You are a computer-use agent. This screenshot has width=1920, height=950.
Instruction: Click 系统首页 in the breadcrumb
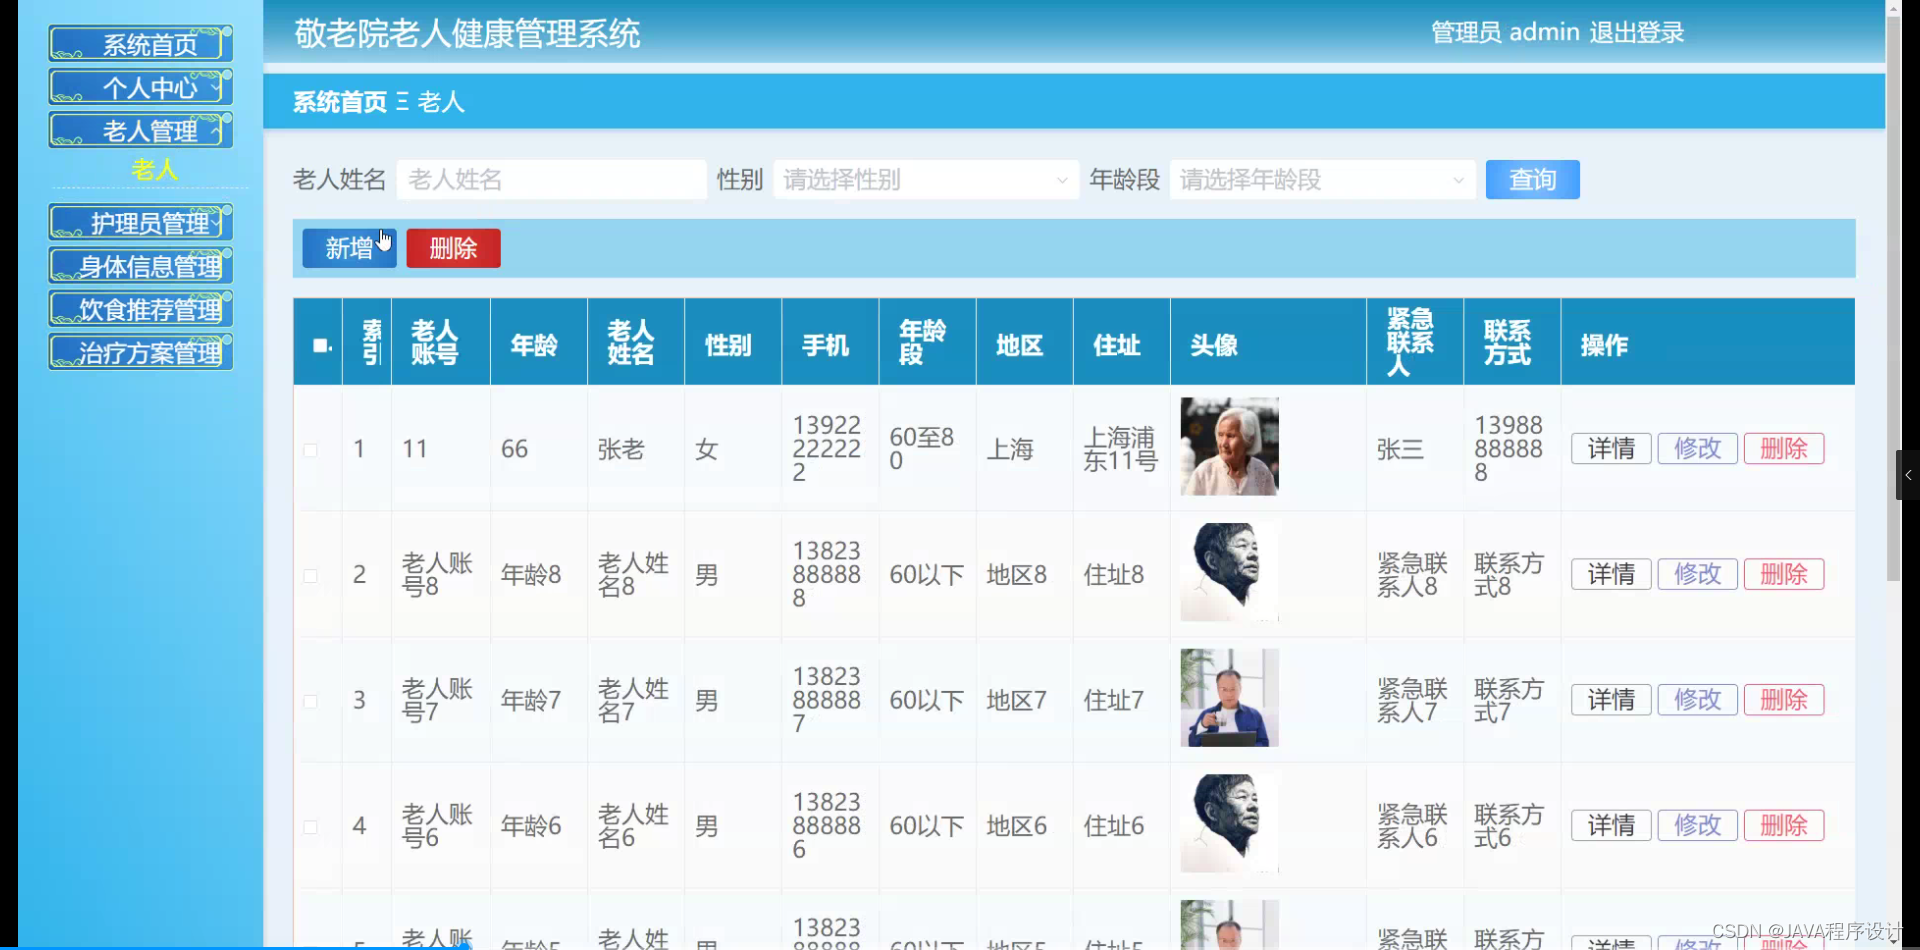340,102
